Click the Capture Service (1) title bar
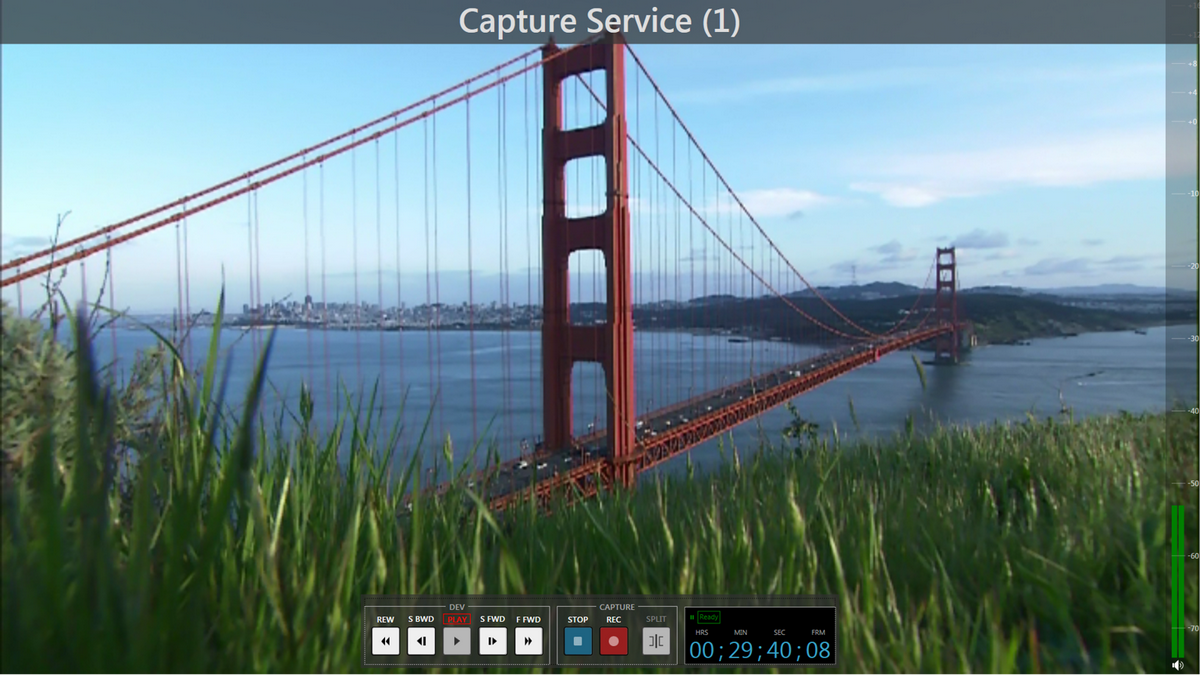 (600, 20)
